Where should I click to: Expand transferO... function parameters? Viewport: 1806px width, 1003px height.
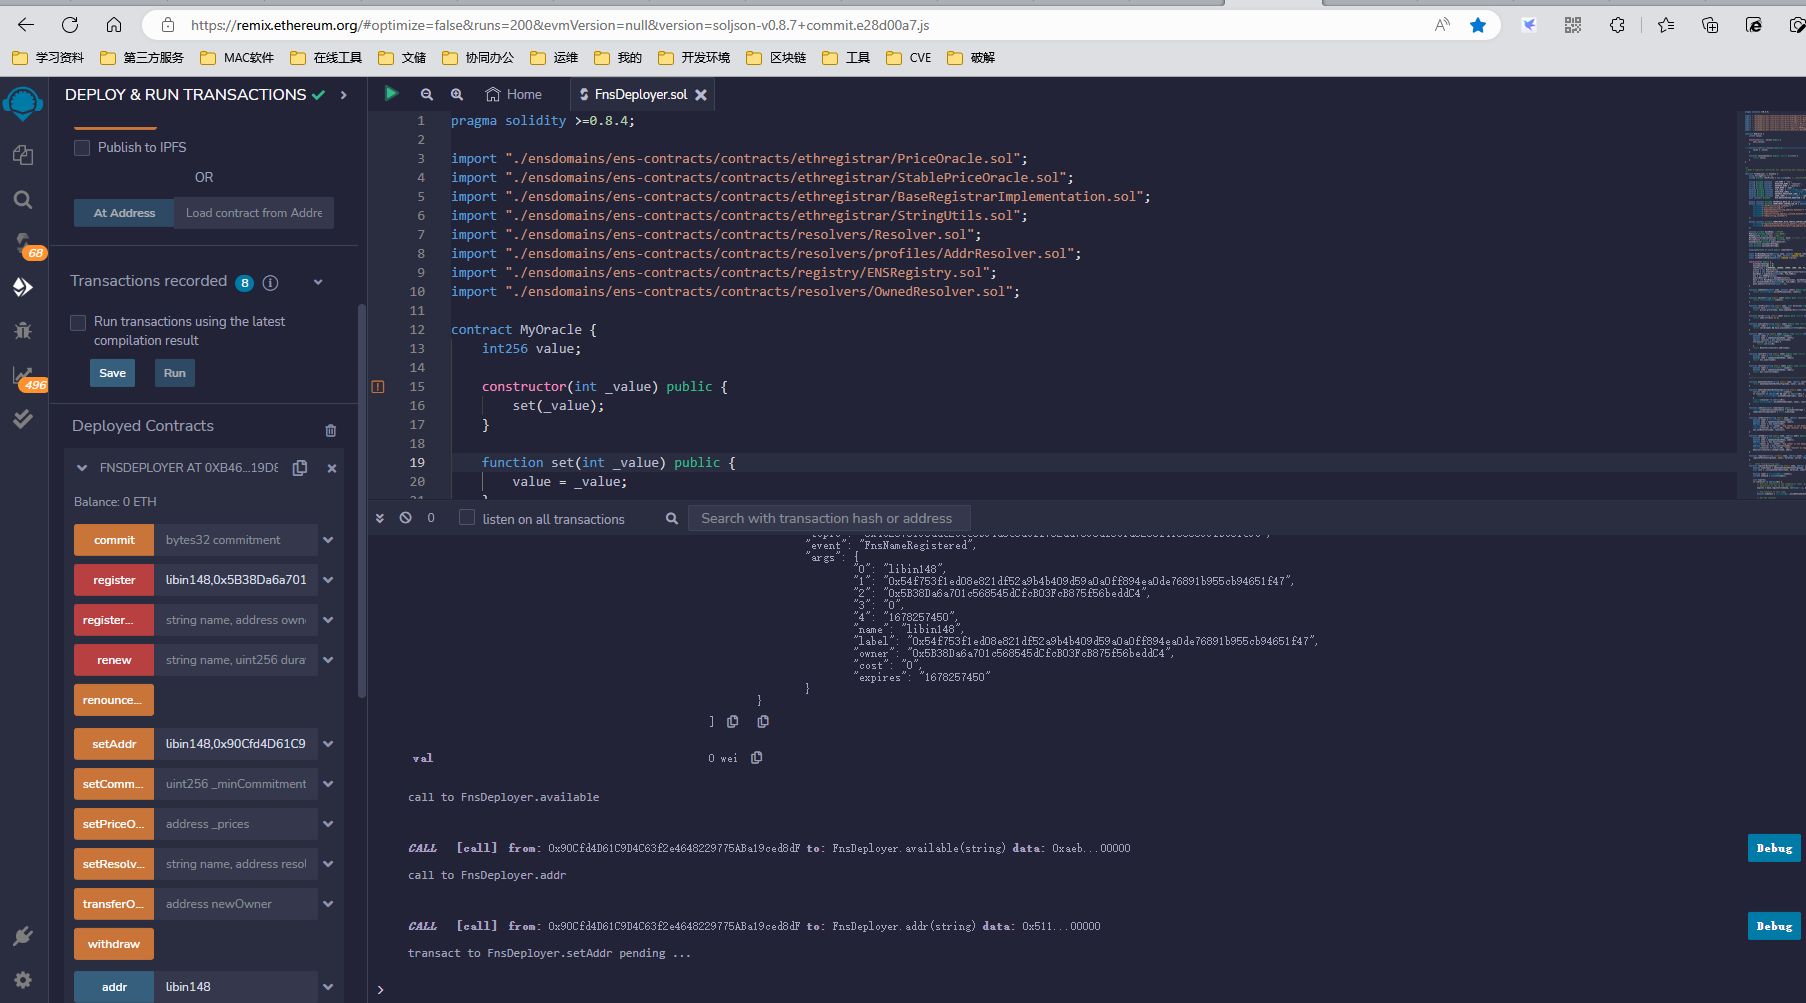328,904
